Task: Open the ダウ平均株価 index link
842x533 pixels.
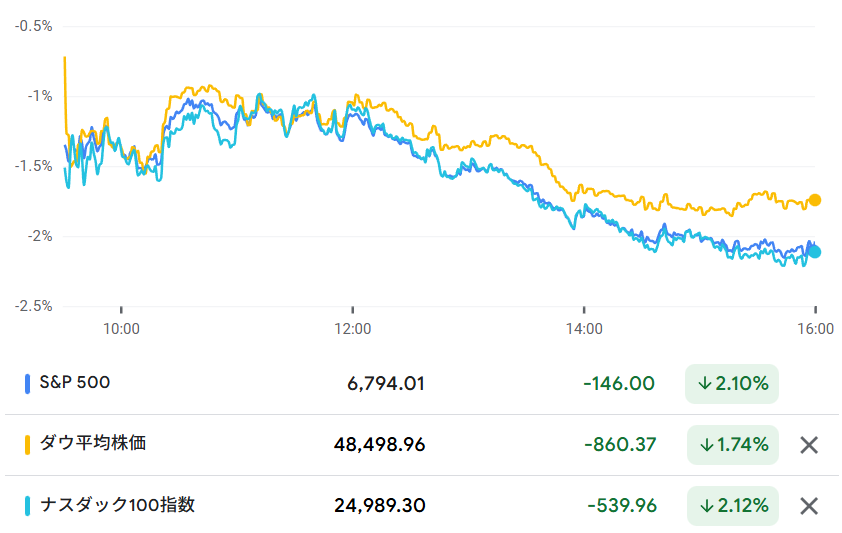Action: point(93,443)
